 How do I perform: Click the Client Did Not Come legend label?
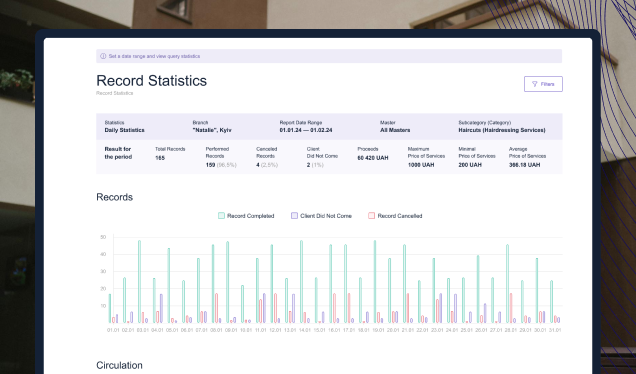point(326,216)
